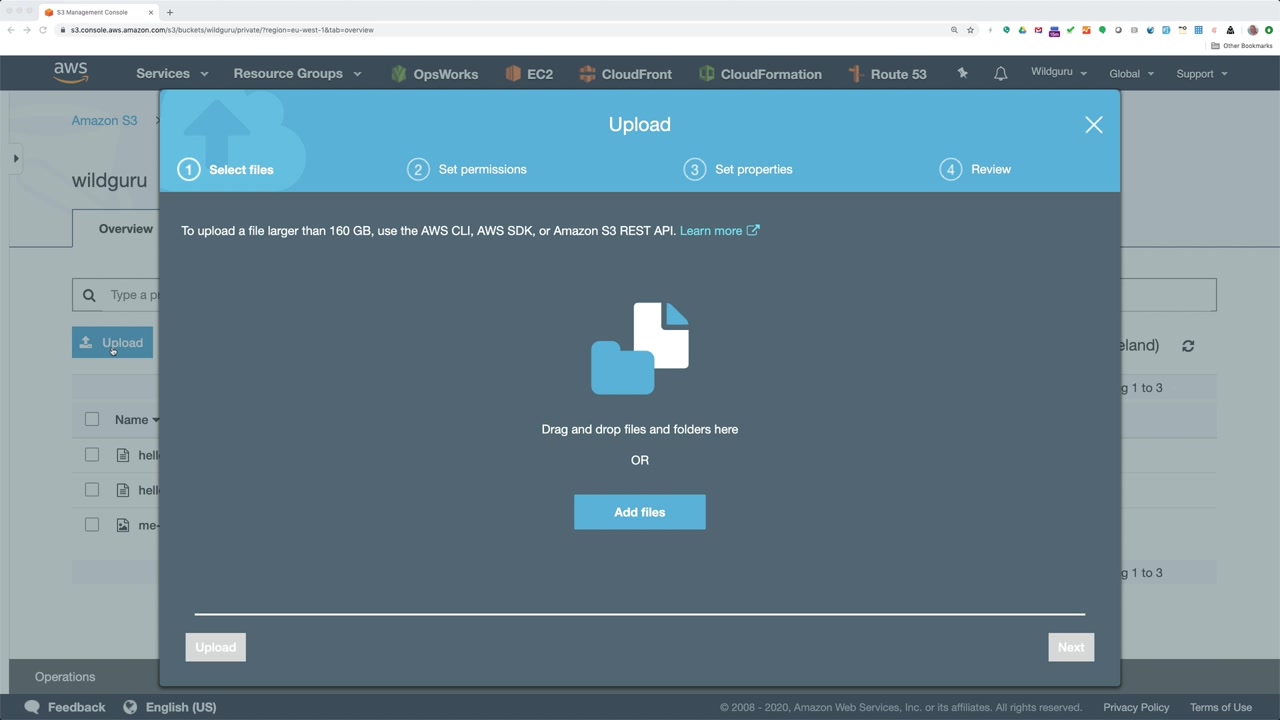Image resolution: width=1280 pixels, height=720 pixels.
Task: Open the Learn more link
Action: pos(720,231)
